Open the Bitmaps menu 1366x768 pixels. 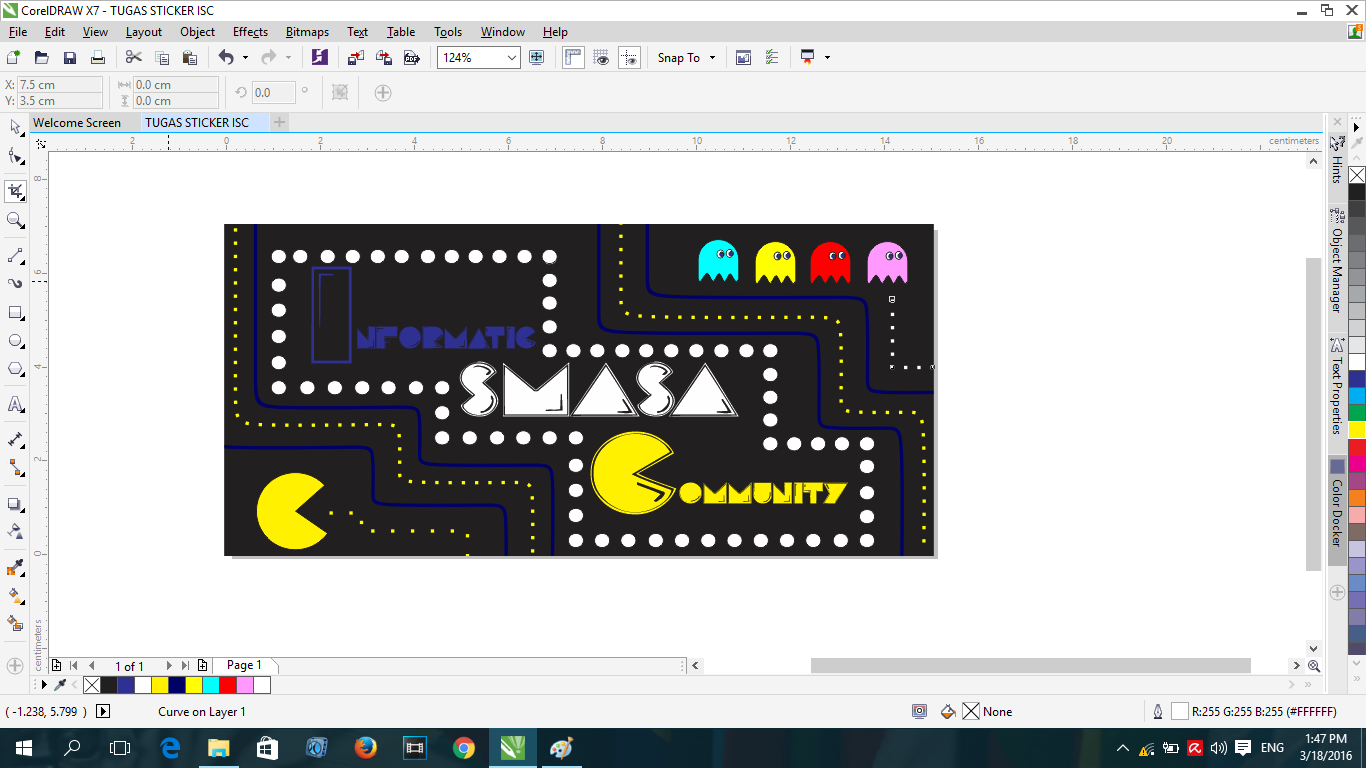coord(307,31)
